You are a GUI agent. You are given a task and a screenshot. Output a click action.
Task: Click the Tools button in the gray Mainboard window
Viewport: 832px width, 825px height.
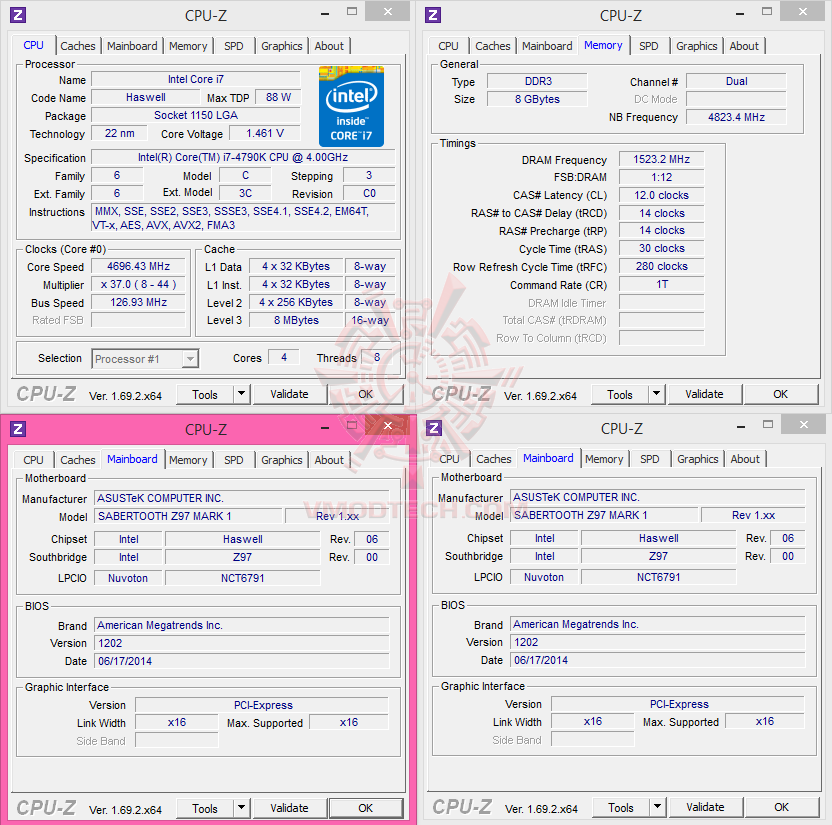tap(621, 807)
